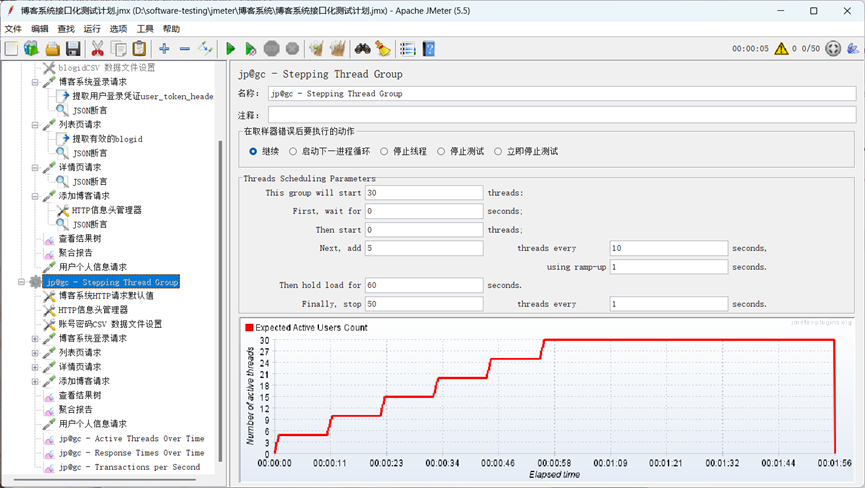
Task: Expand 详情页请求 under Stepping Thread Group
Action: 35,367
